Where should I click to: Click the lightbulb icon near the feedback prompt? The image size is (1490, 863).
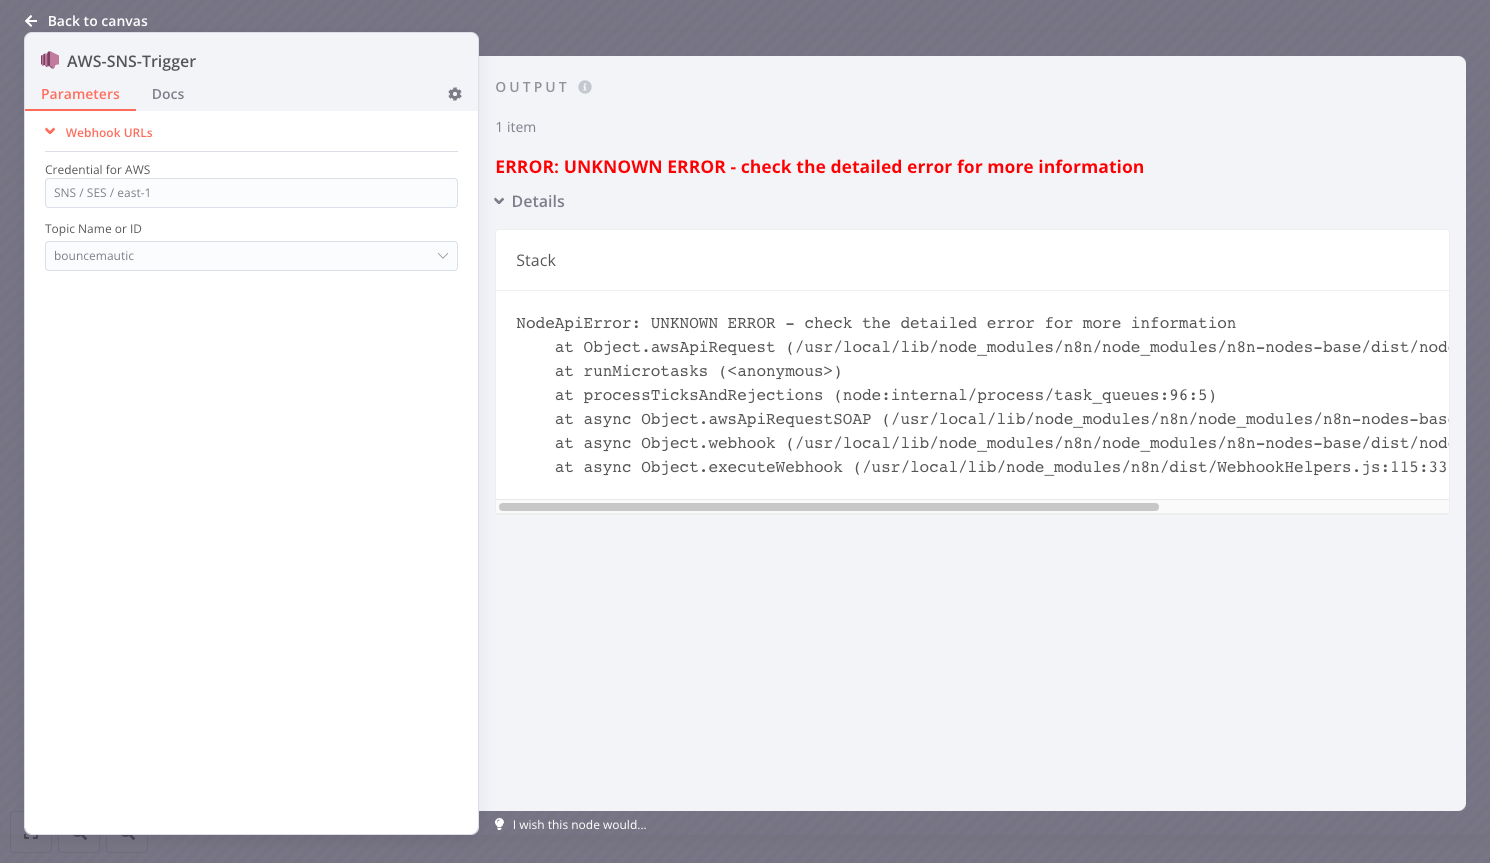click(500, 824)
